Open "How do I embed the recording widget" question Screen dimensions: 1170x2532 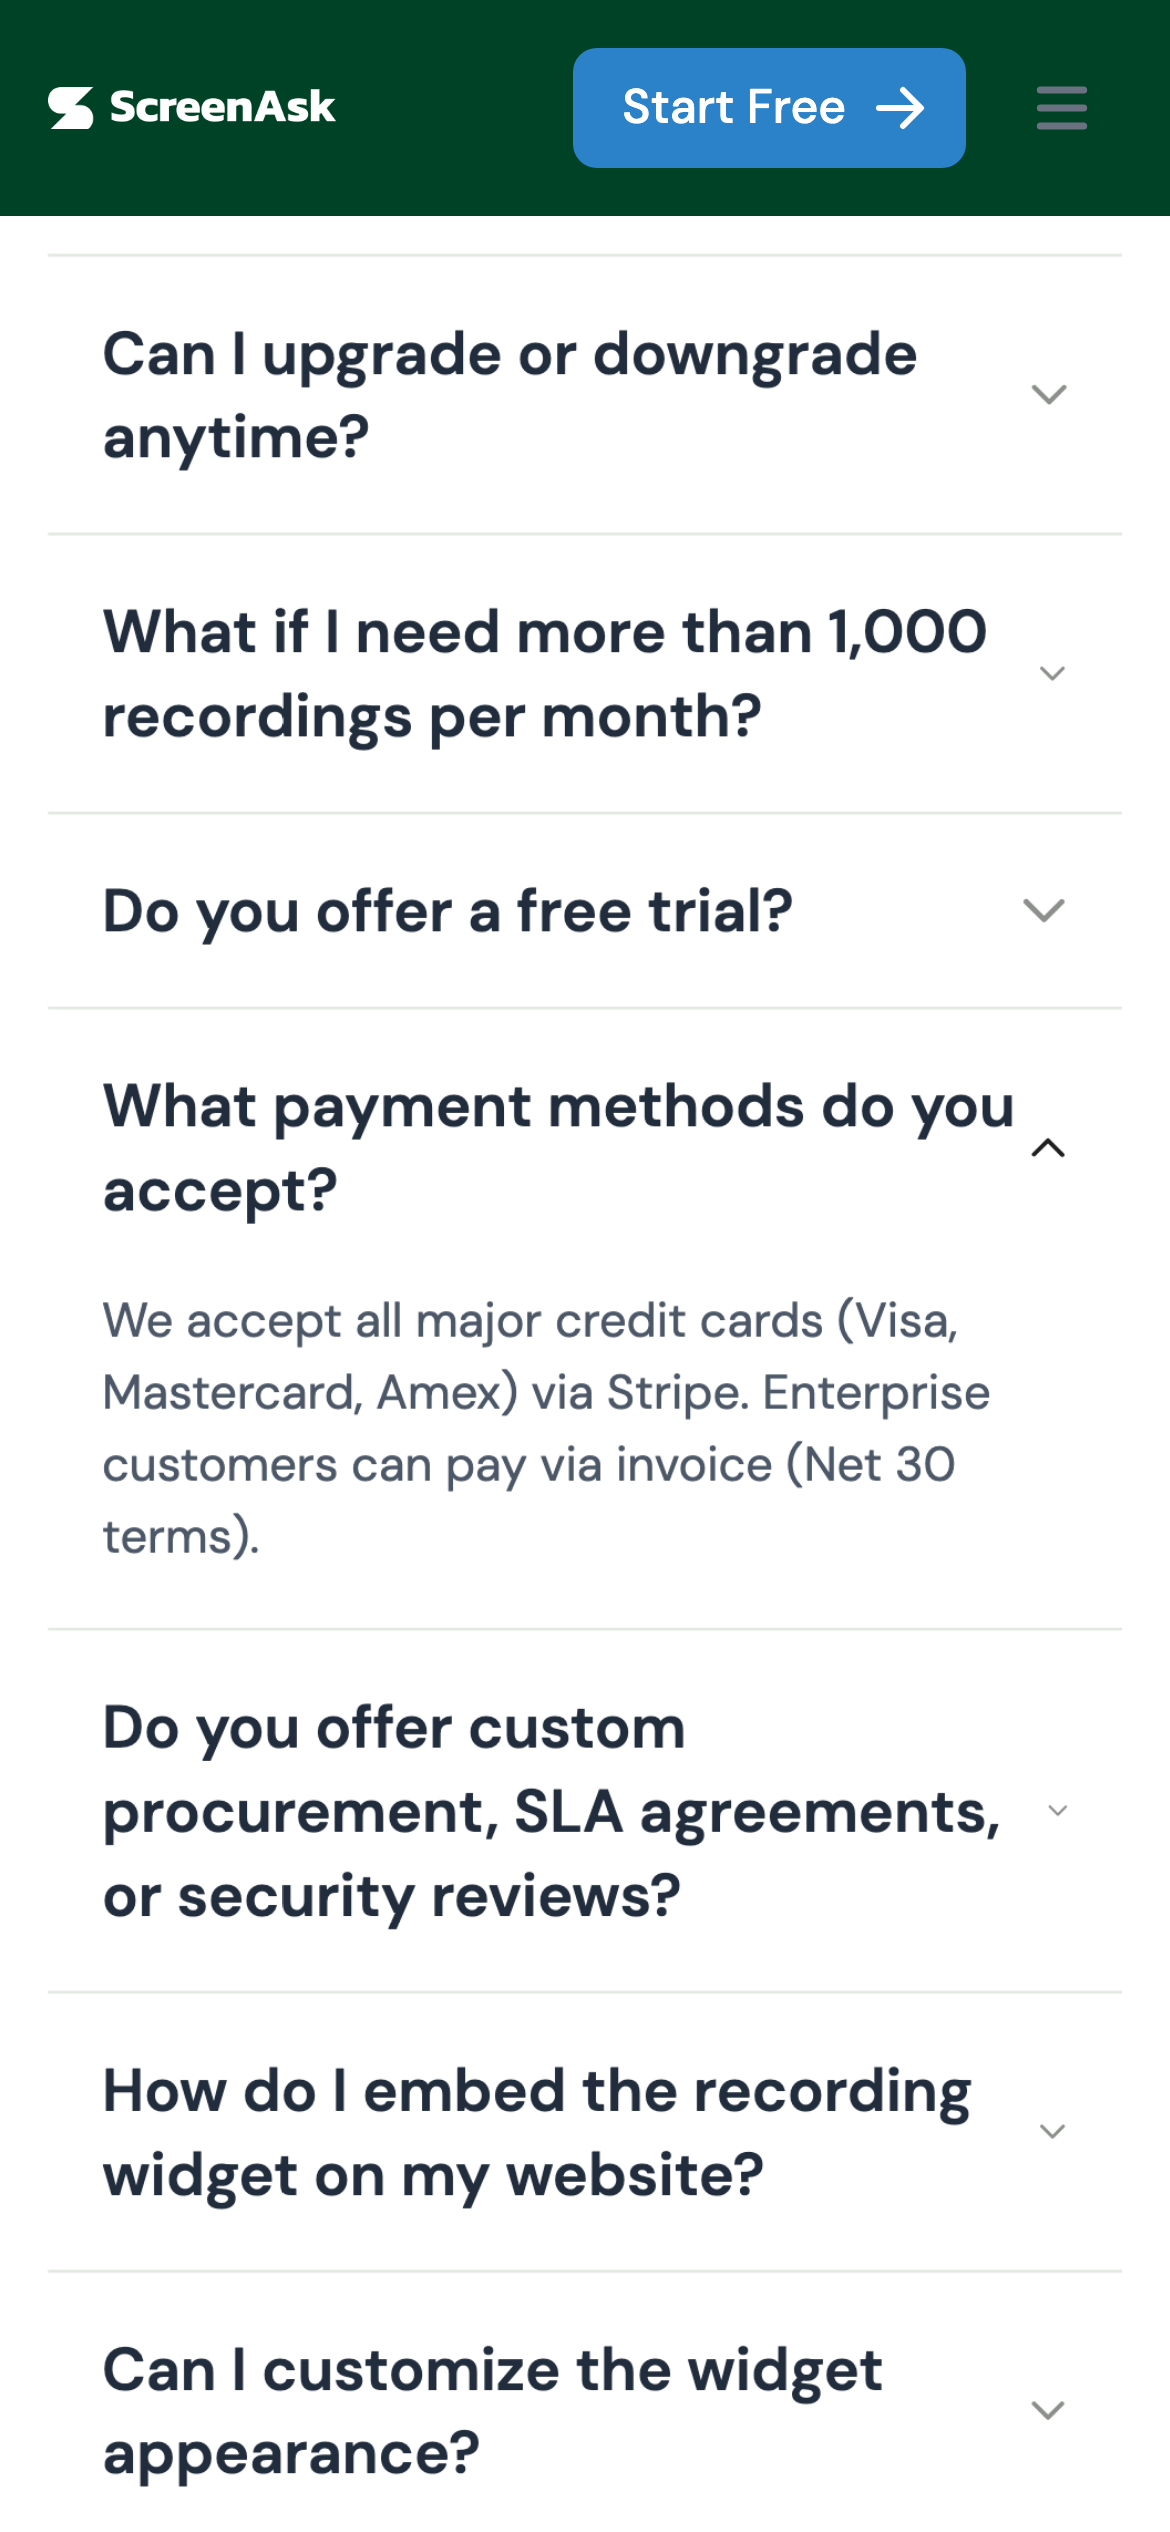536,2132
